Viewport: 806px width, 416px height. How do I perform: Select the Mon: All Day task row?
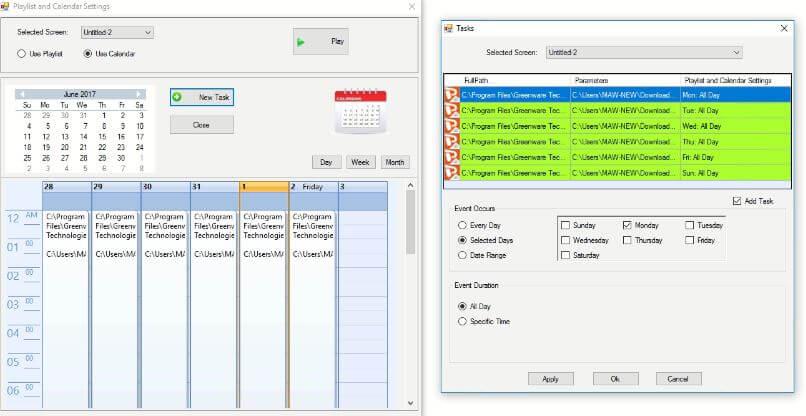click(617, 95)
